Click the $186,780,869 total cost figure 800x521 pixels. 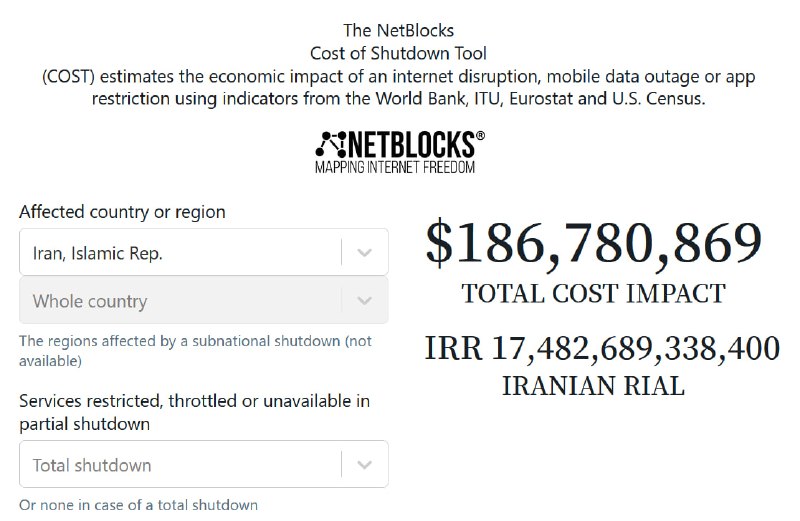(x=593, y=243)
